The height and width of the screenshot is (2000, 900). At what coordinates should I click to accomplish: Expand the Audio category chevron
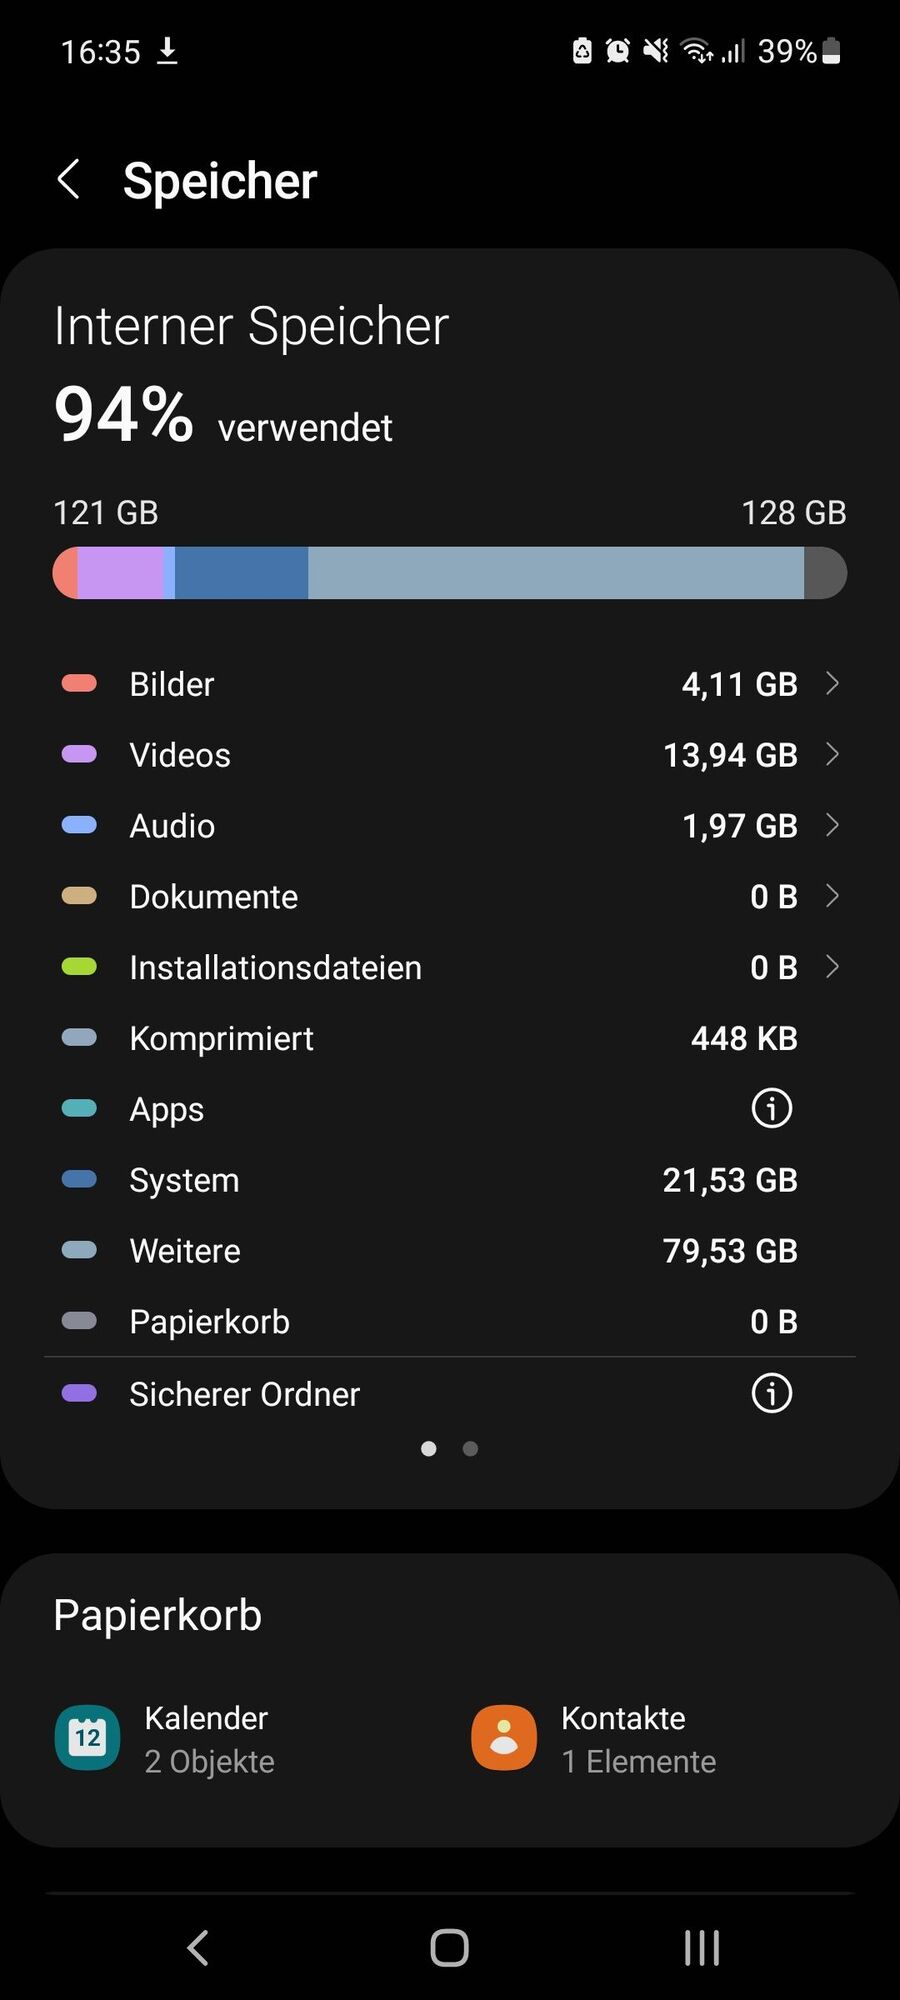point(832,825)
